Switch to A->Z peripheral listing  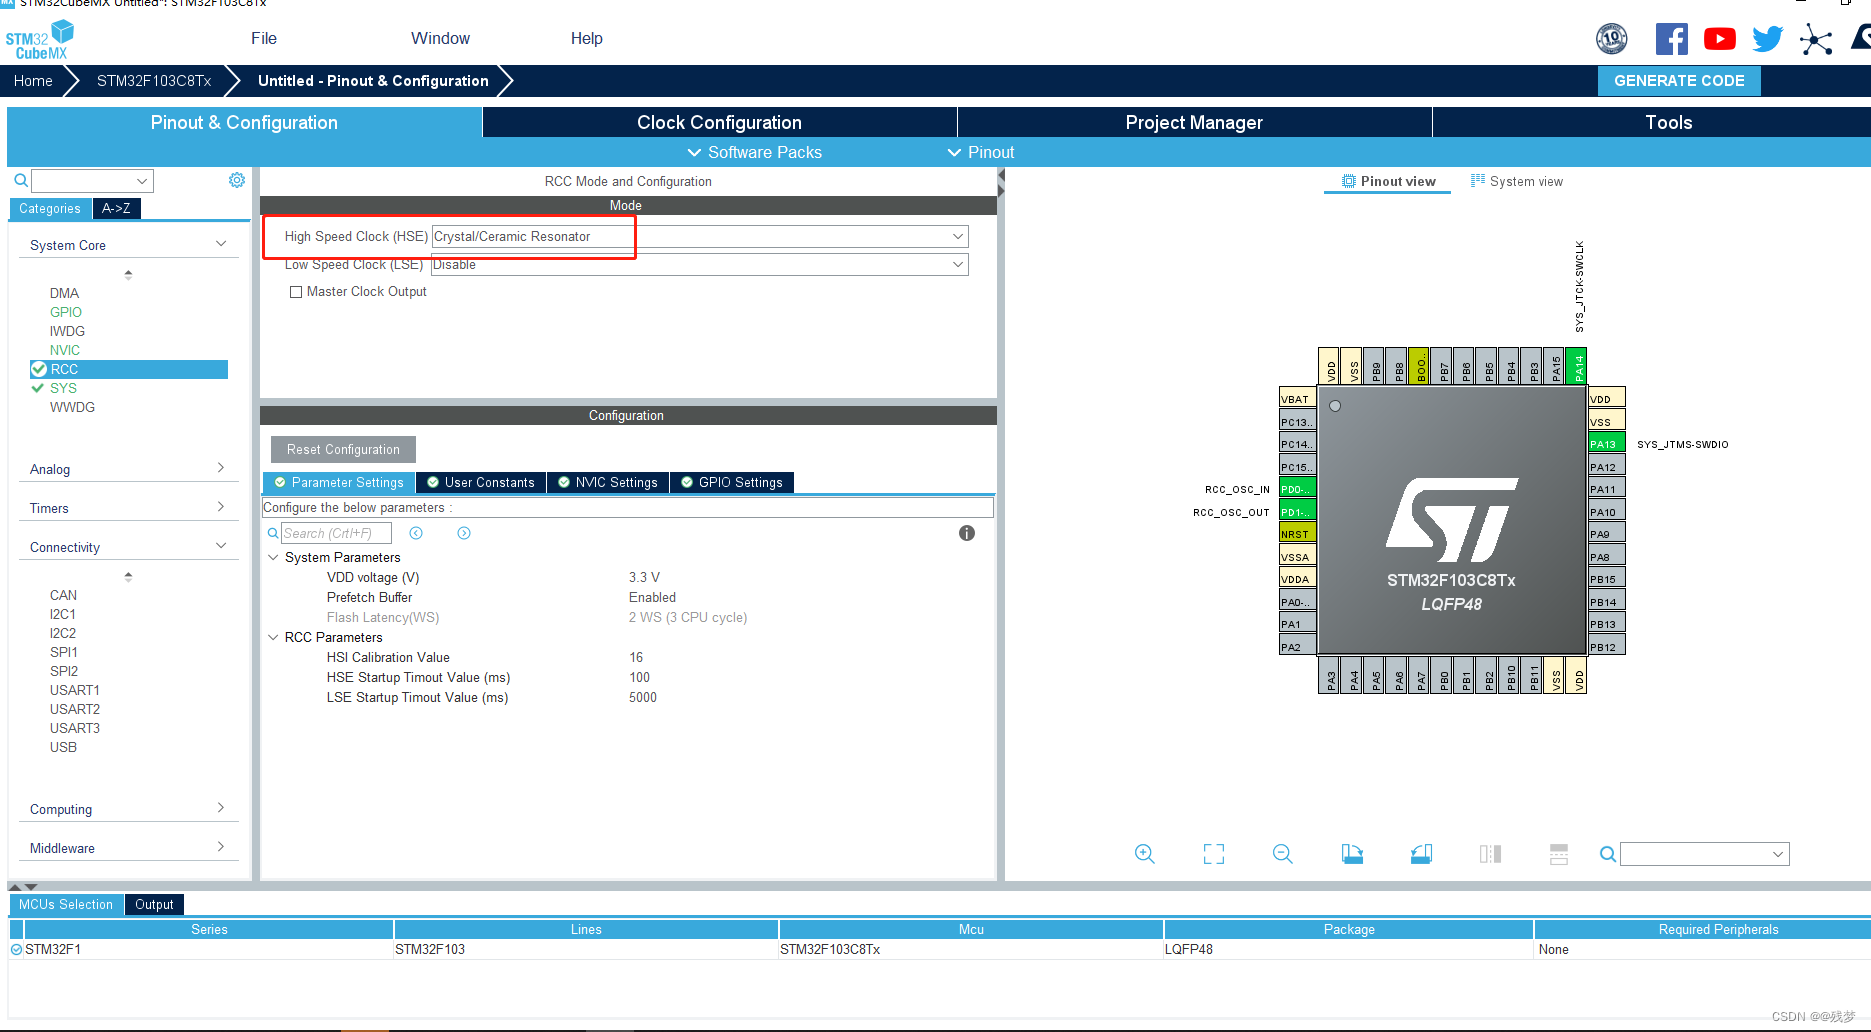(116, 208)
